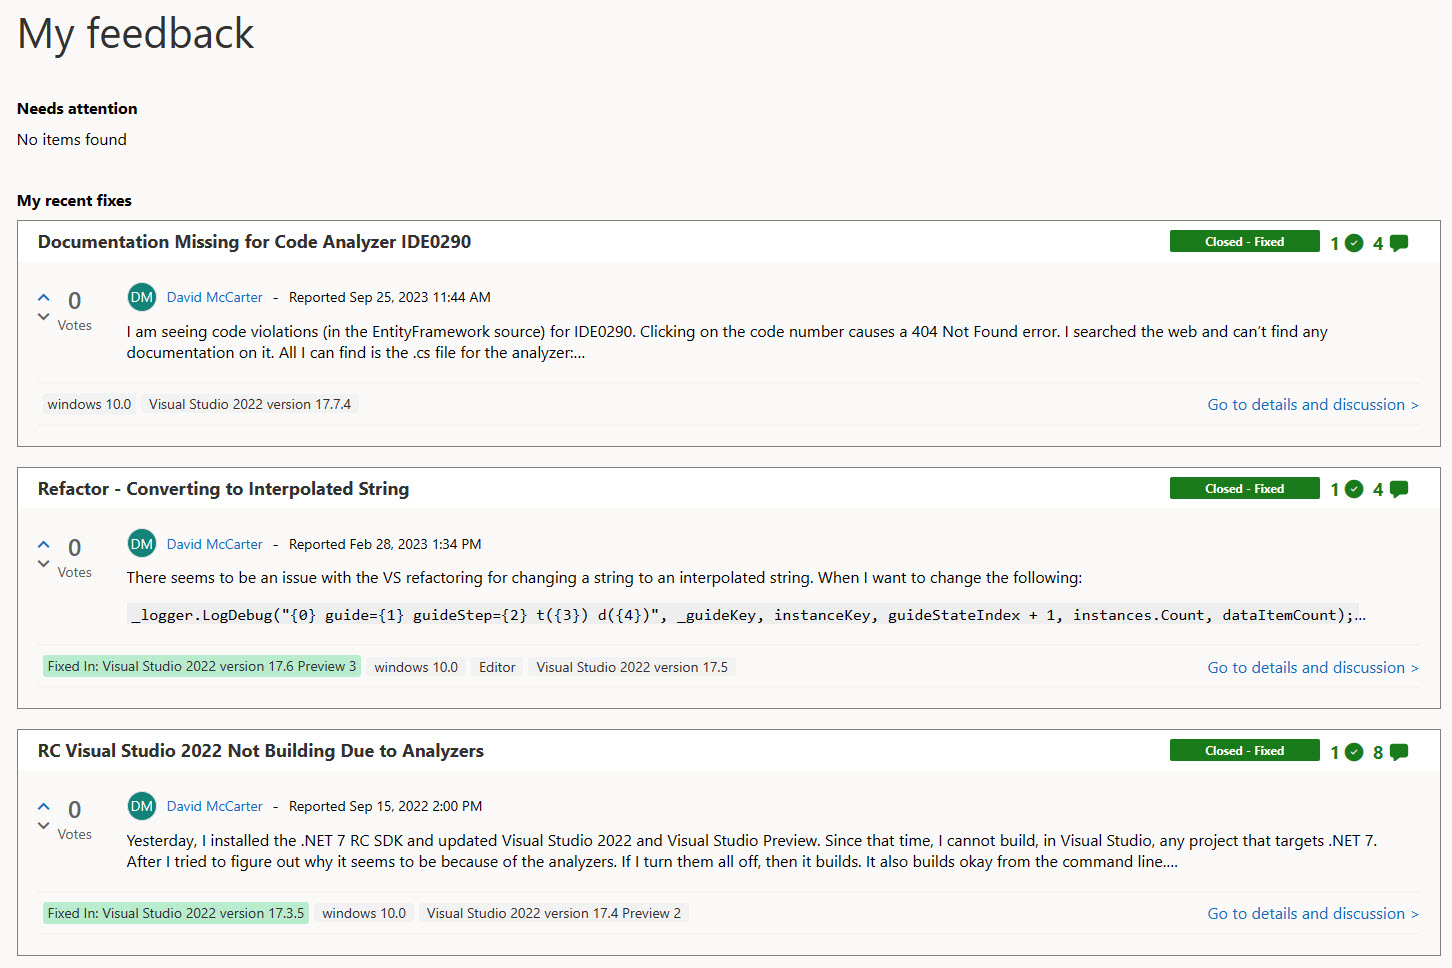The image size is (1452, 968).
Task: Go to details for Not Building issue
Action: click(x=1312, y=914)
